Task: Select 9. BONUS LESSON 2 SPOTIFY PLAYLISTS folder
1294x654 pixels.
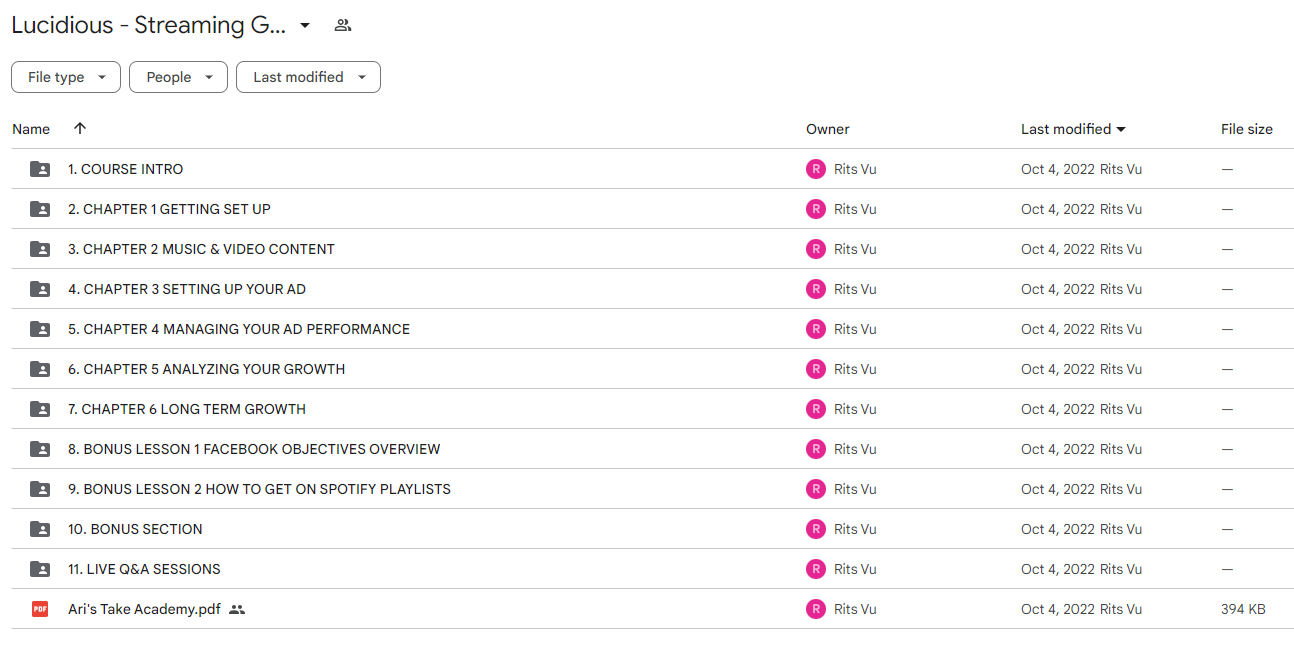Action: (x=652, y=489)
